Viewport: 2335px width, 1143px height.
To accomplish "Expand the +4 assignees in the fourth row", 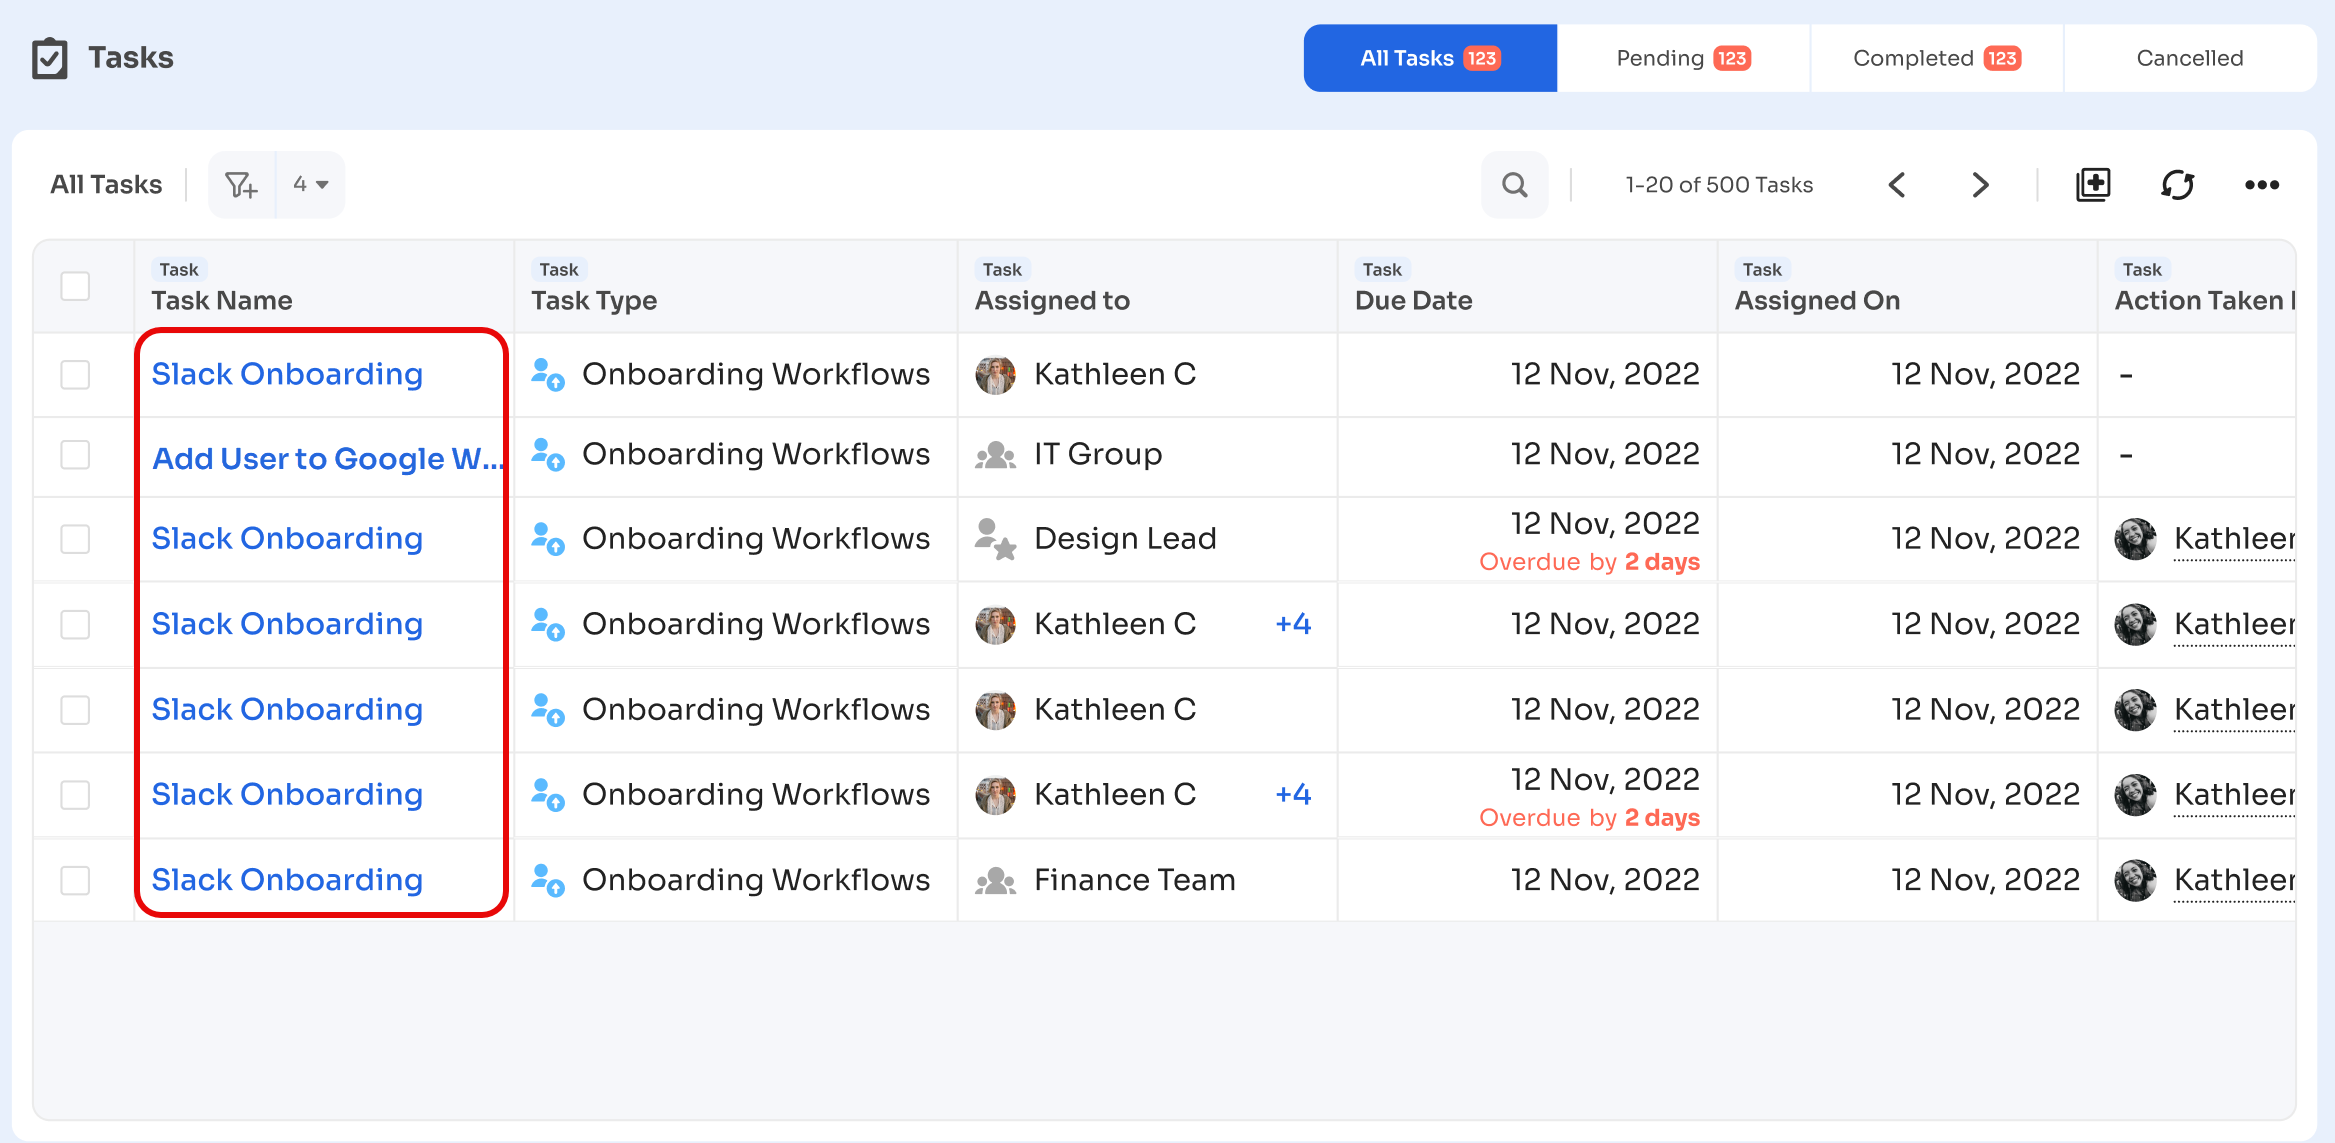I will [1292, 624].
